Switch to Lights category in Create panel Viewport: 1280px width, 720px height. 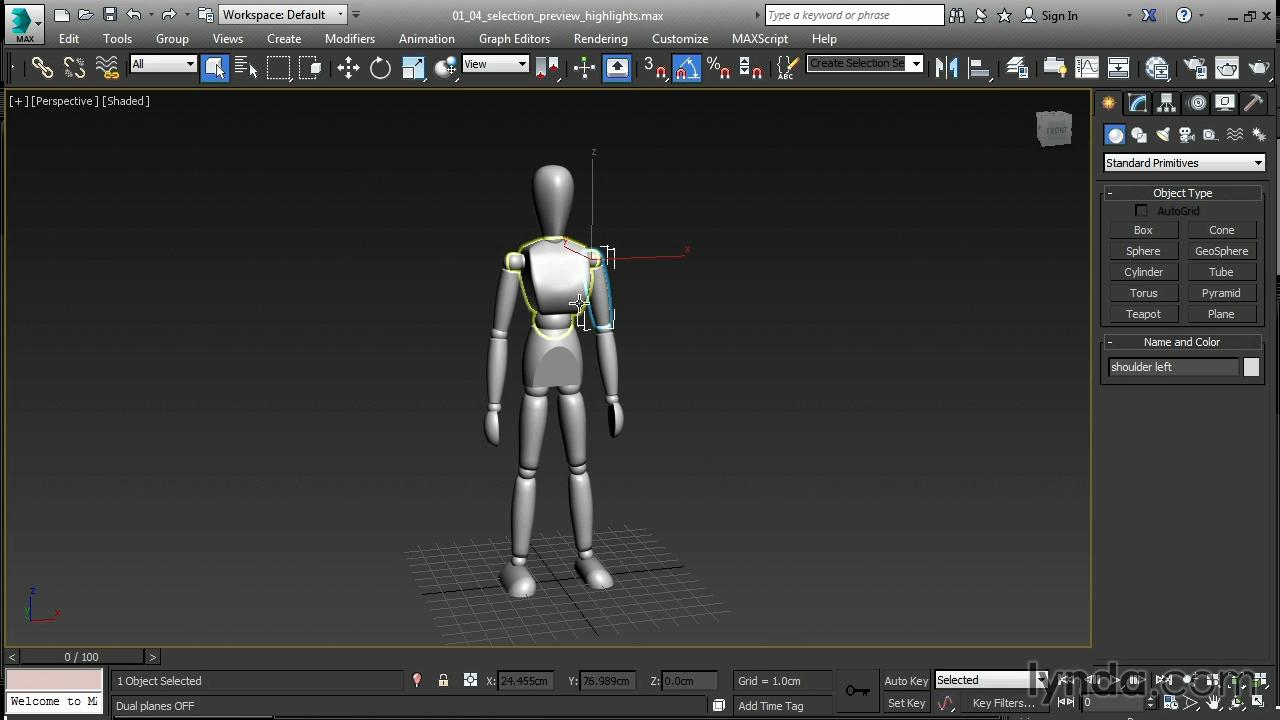coord(1162,135)
